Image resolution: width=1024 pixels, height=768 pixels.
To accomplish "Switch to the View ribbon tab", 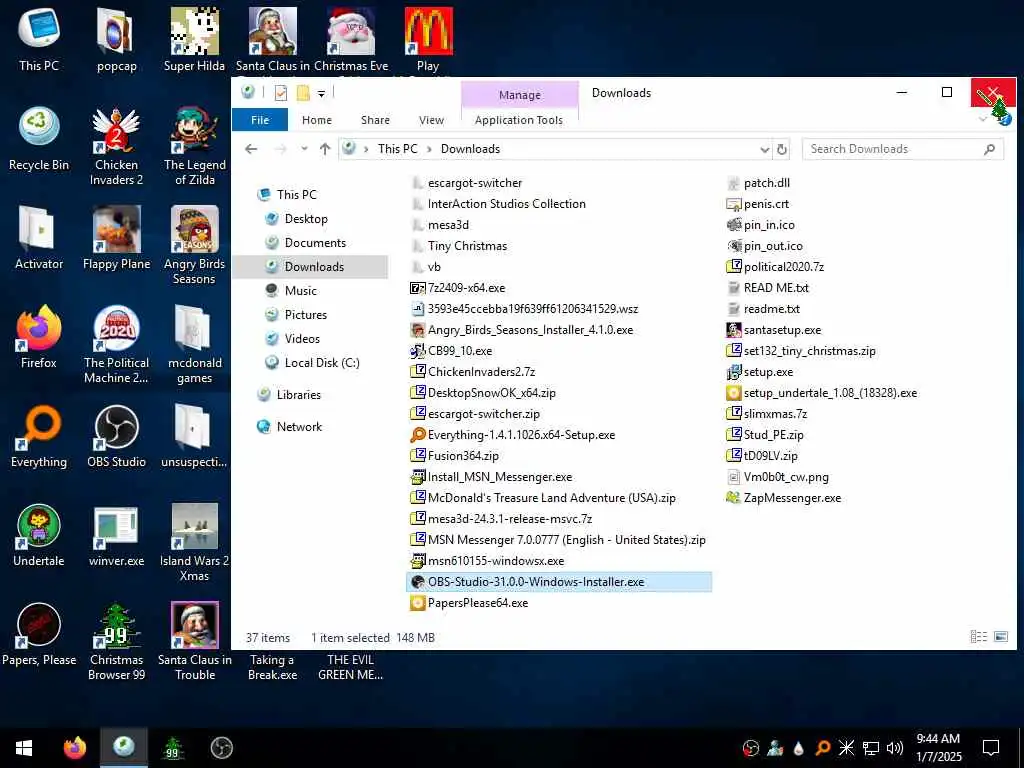I will tap(431, 120).
